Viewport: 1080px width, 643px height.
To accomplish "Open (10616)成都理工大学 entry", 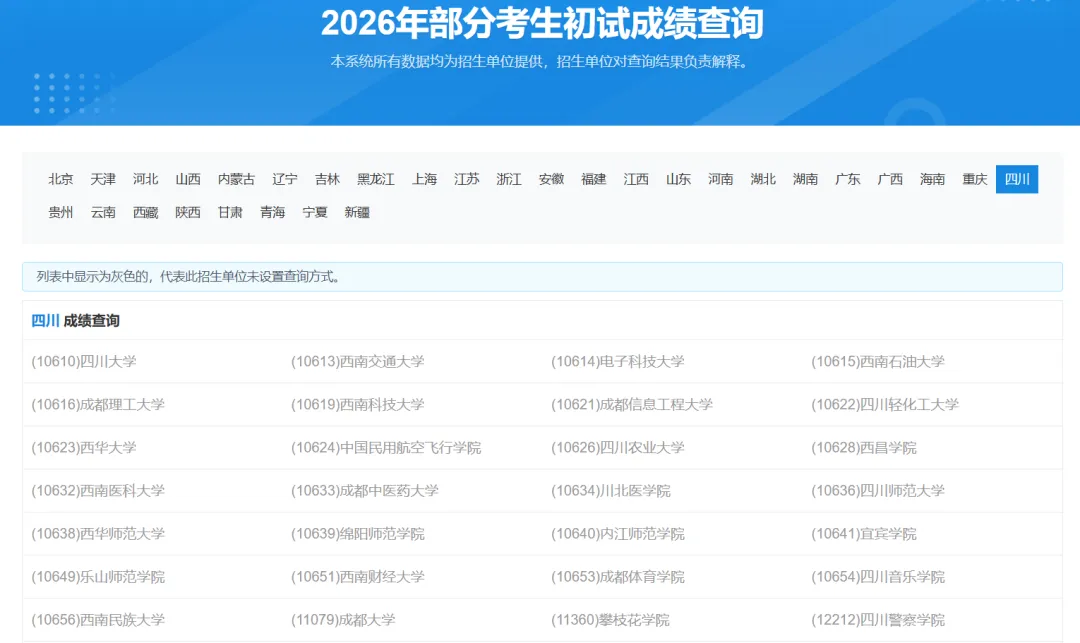I will coord(98,404).
